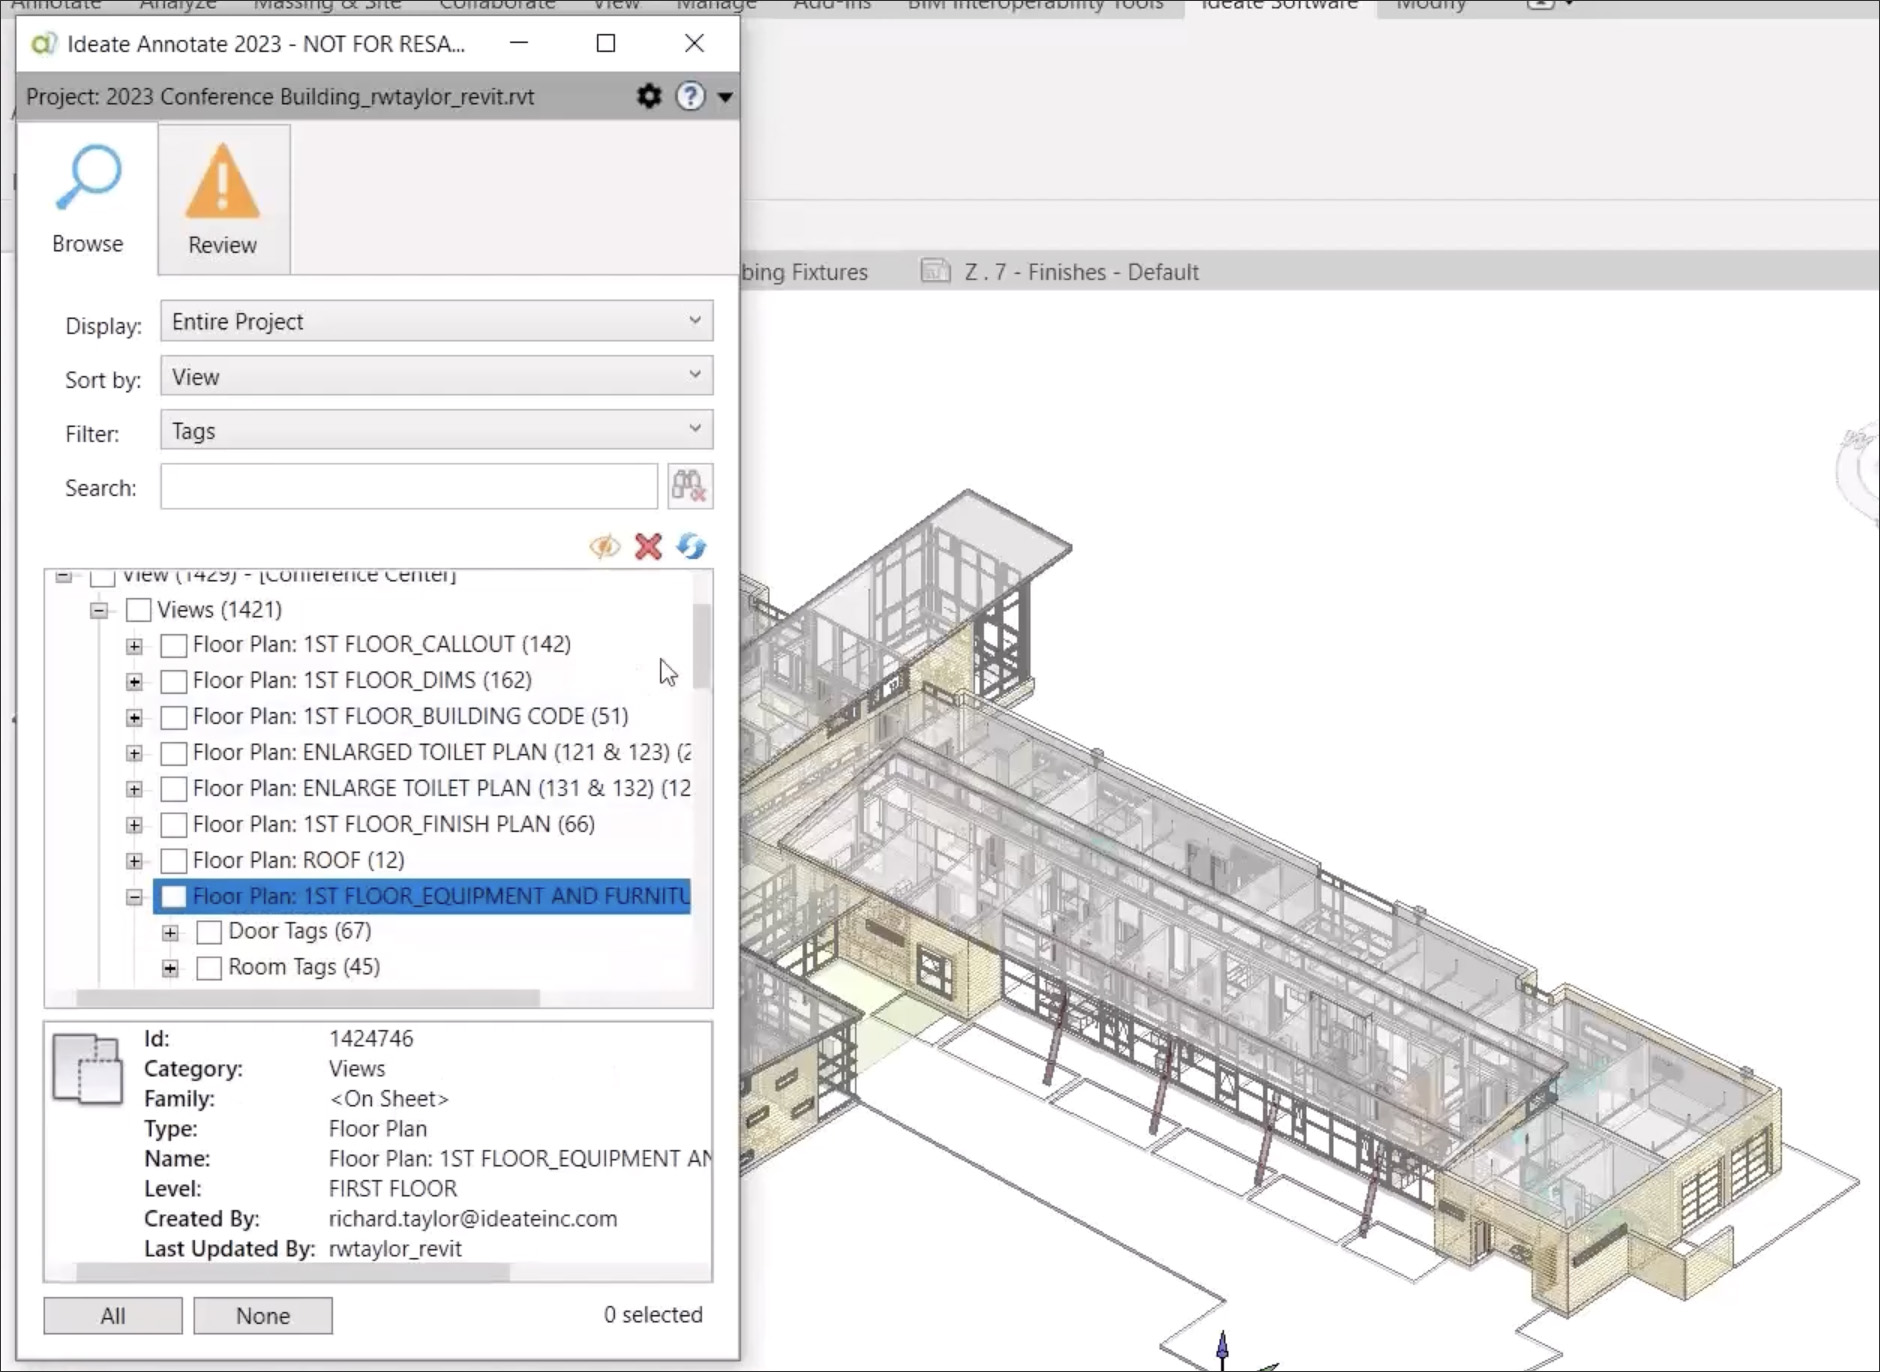The width and height of the screenshot is (1880, 1372).
Task: Open the Collaborate ribbon tab
Action: pos(497,5)
